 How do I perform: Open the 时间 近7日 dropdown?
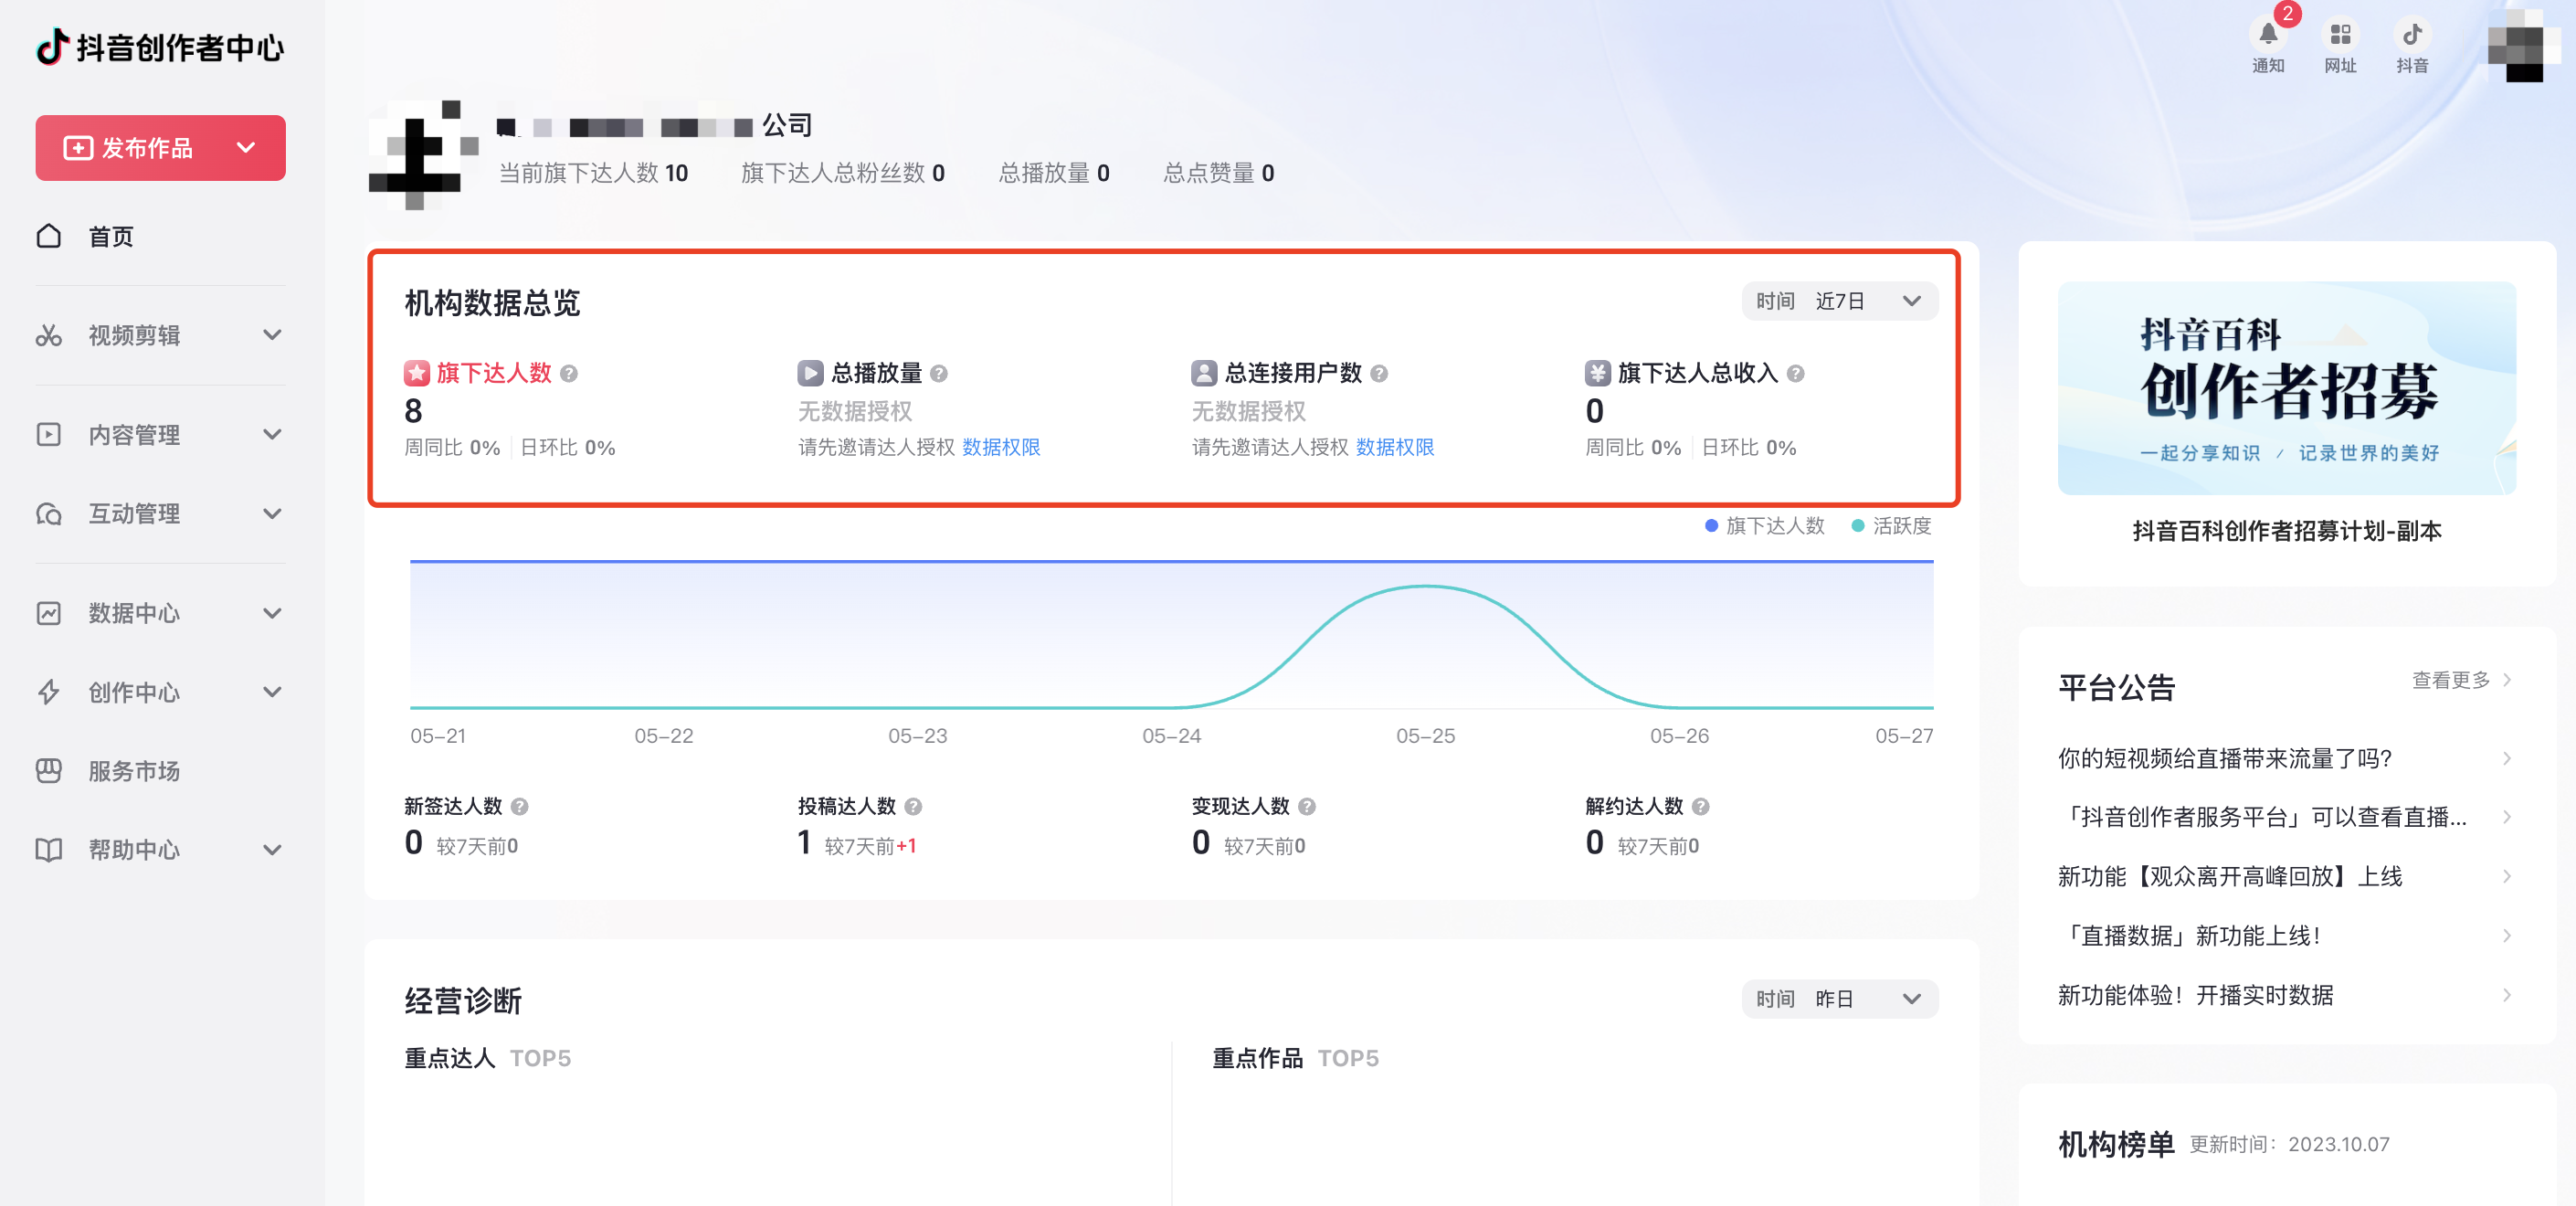coord(1840,301)
